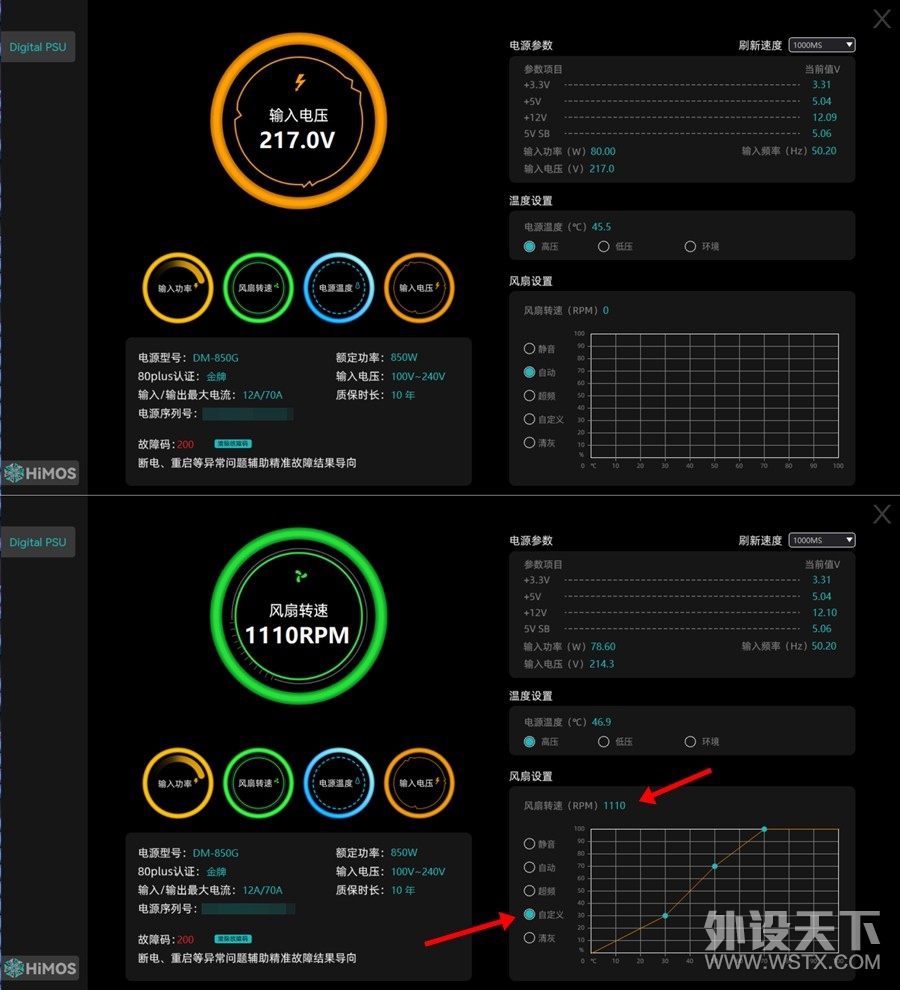
Task: Close the window showing 217.0V
Action: (882, 19)
